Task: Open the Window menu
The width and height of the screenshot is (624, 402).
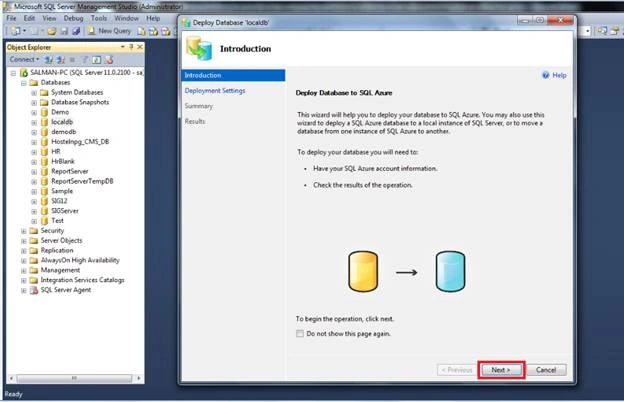Action: pos(126,18)
